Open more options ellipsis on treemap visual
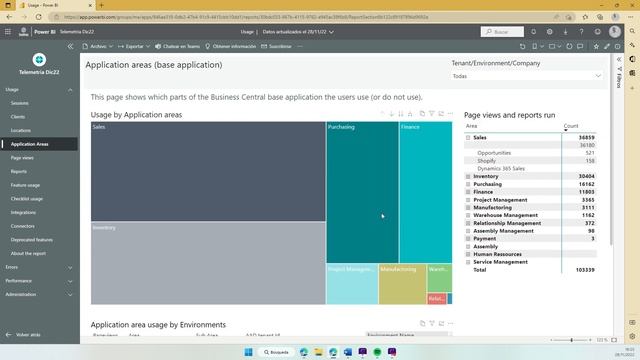 450,113
